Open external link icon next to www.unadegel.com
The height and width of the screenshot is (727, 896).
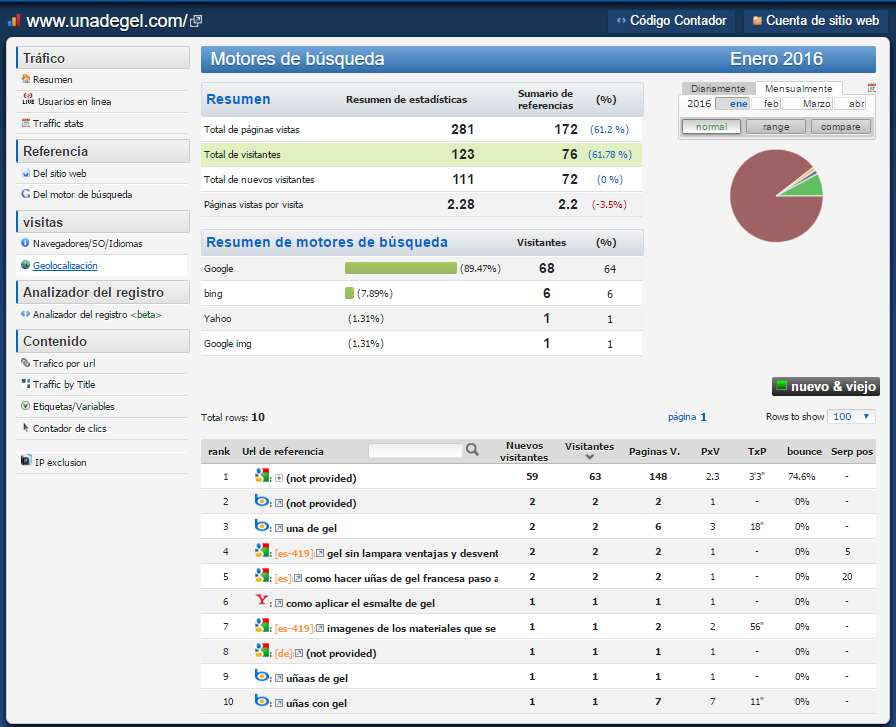[x=196, y=21]
